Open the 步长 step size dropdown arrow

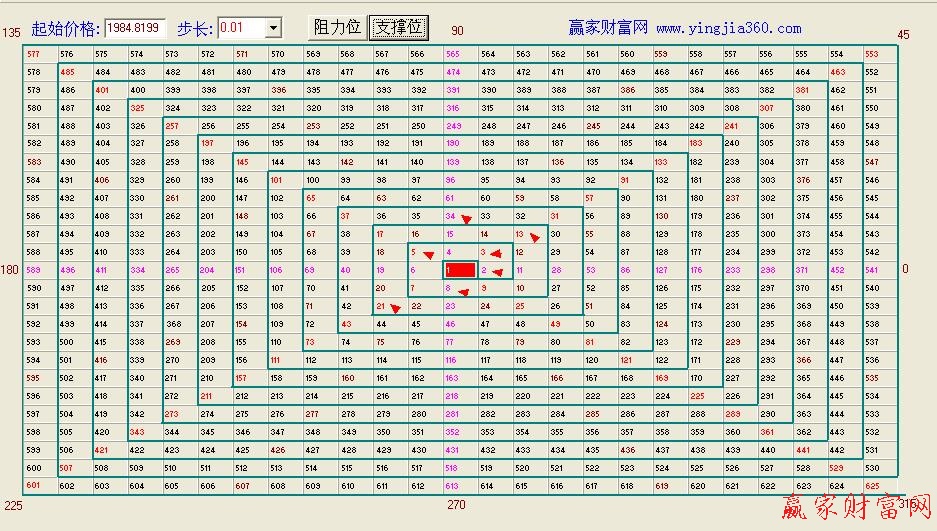(273, 28)
